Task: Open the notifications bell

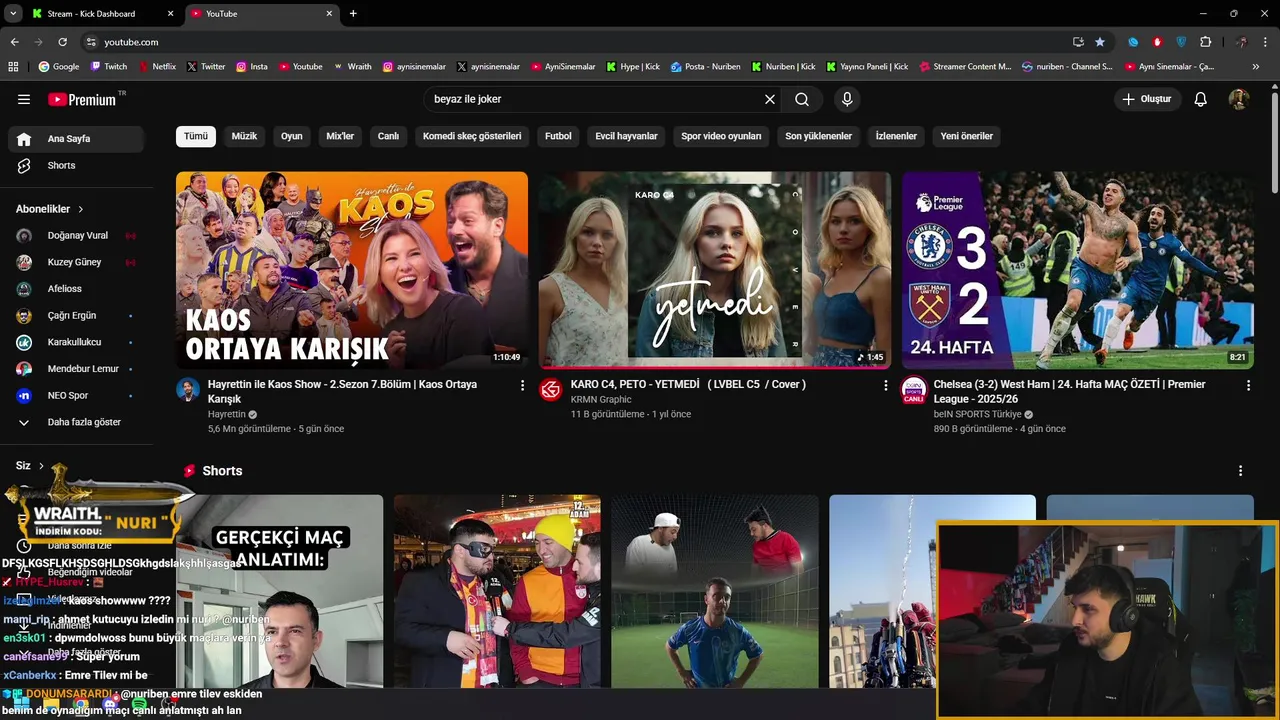Action: coord(1201,99)
